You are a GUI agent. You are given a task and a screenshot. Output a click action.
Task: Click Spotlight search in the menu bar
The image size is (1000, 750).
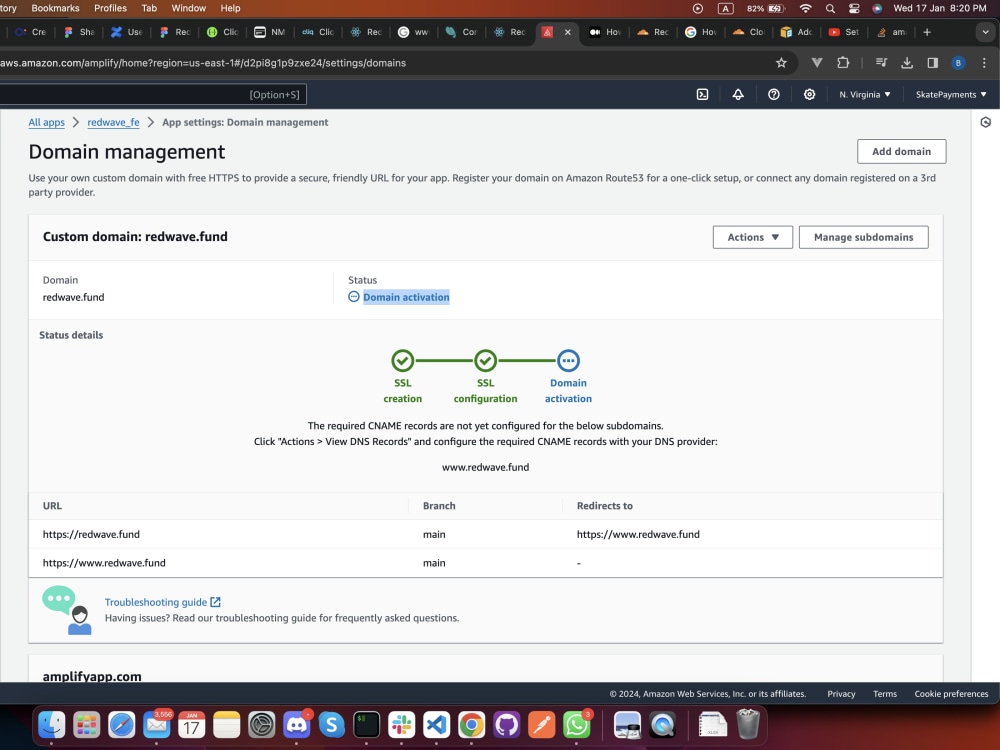(x=830, y=8)
